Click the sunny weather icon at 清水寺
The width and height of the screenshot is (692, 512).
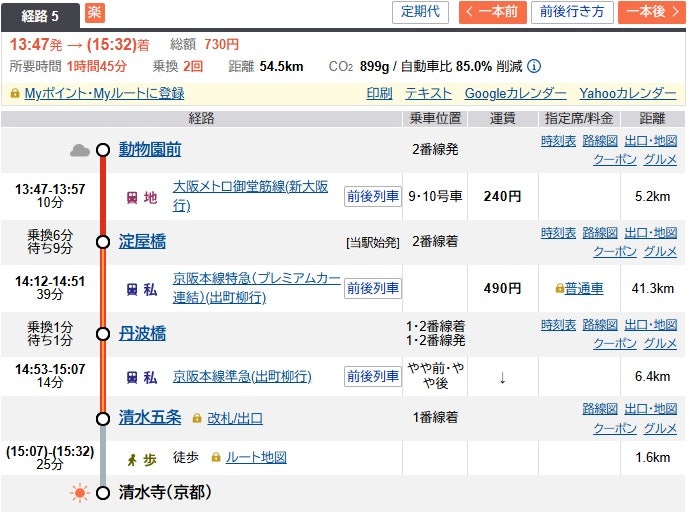[x=80, y=492]
